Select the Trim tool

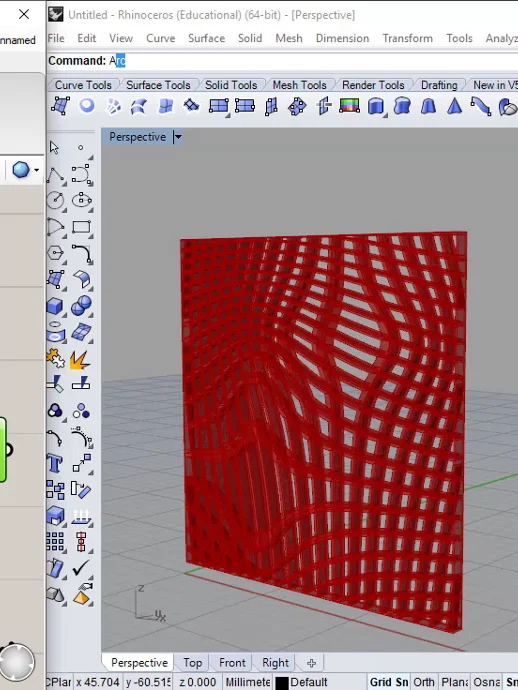(x=55, y=384)
